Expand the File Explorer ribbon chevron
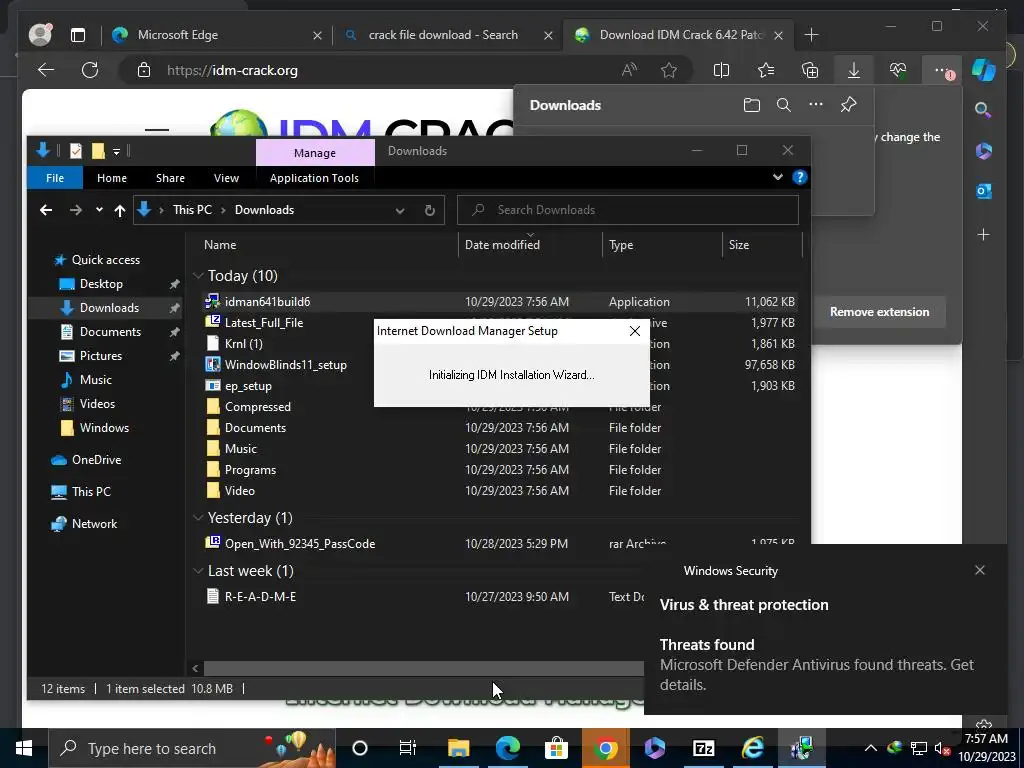1024x768 pixels. pos(777,177)
